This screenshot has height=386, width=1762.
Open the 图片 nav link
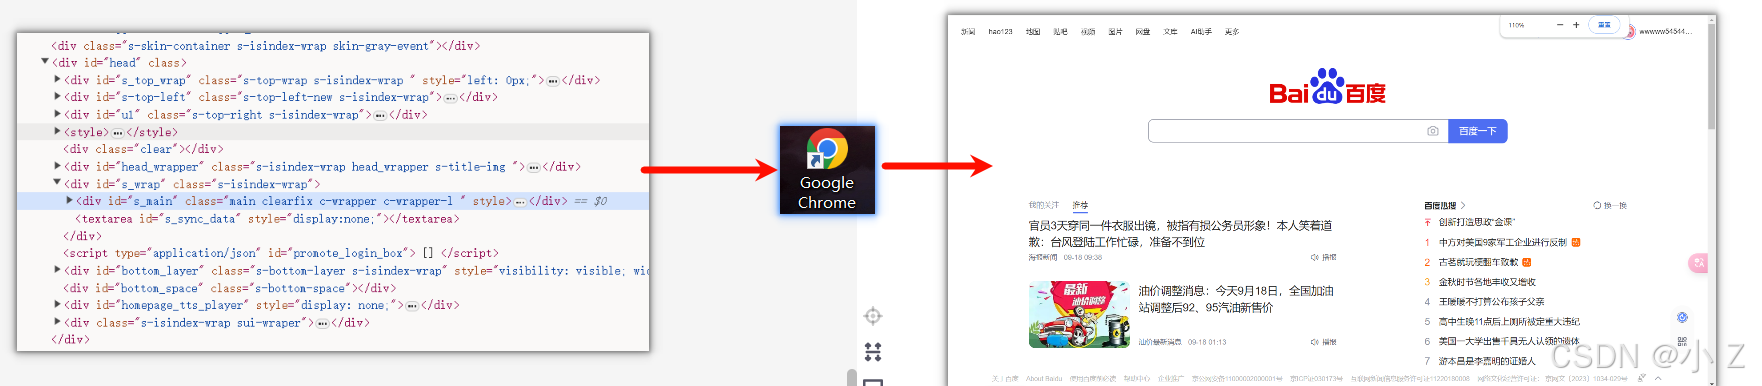(1115, 32)
